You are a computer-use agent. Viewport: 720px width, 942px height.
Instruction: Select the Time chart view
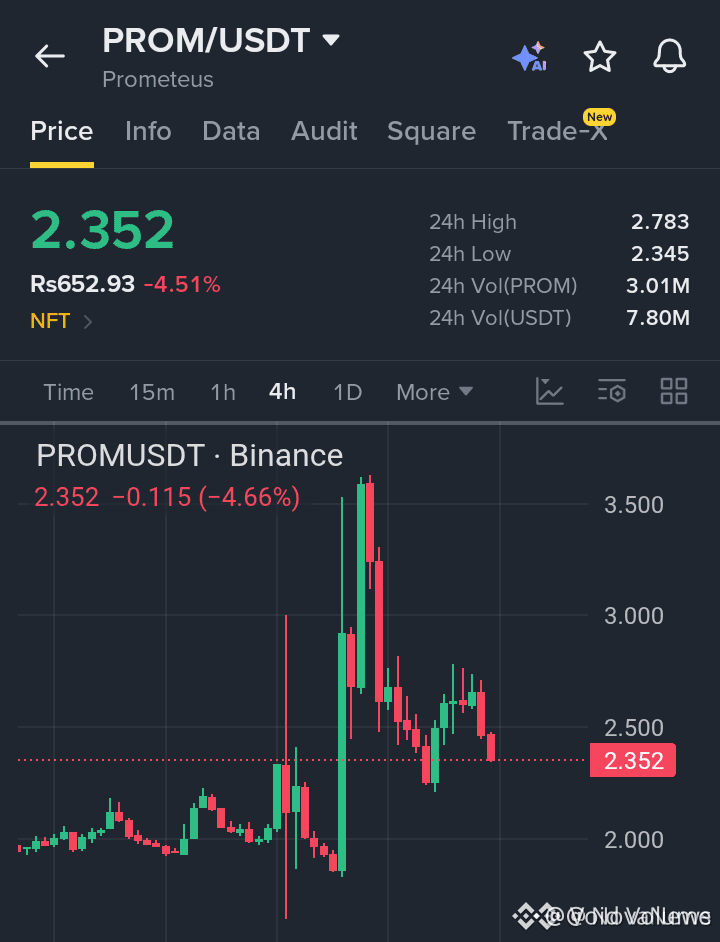coord(69,392)
